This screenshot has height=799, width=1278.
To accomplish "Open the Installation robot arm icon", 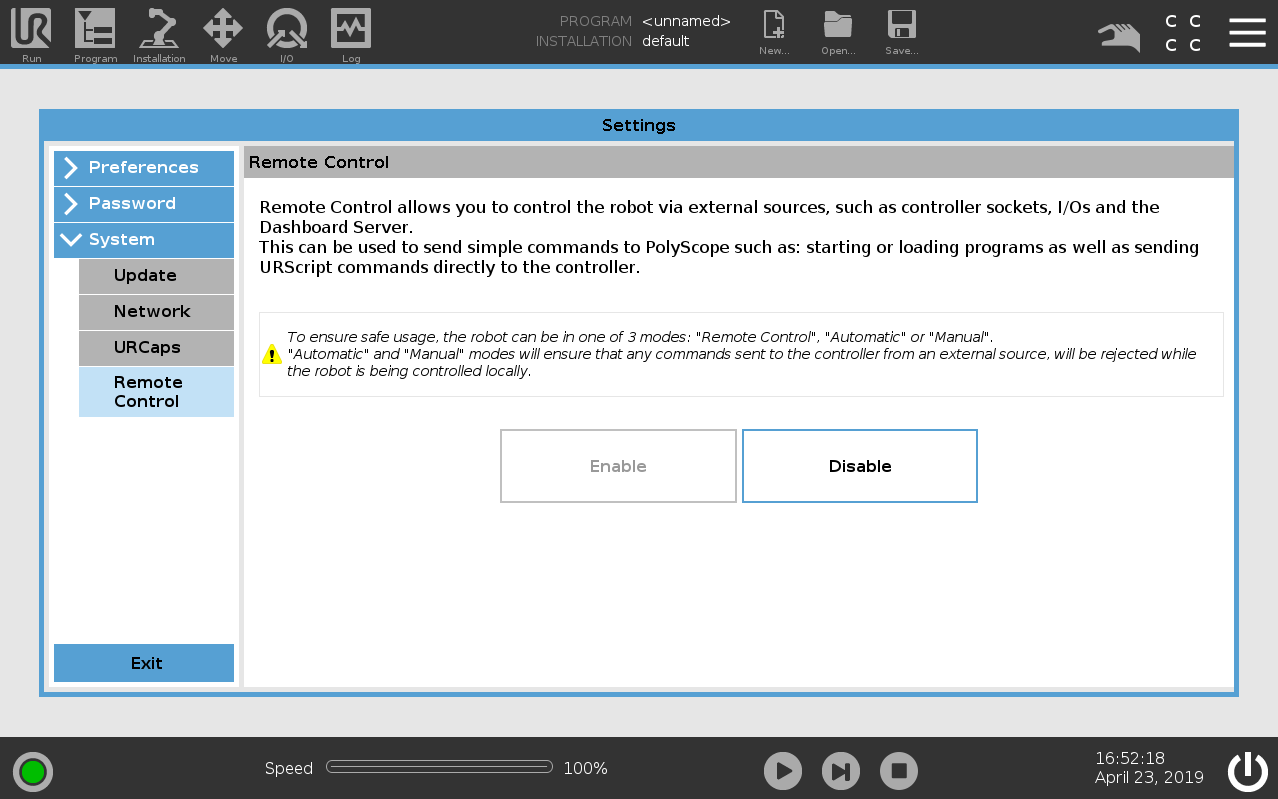I will [x=159, y=30].
